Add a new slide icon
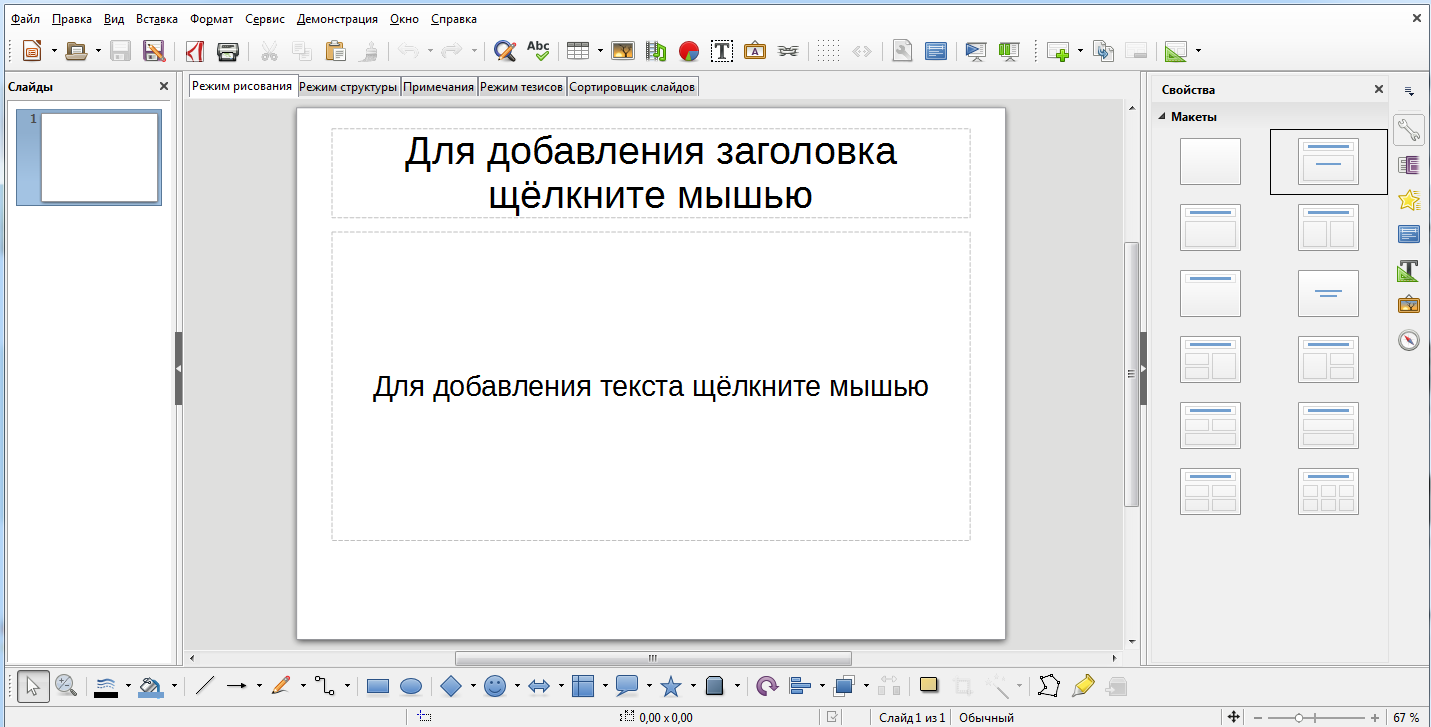 click(x=1059, y=51)
